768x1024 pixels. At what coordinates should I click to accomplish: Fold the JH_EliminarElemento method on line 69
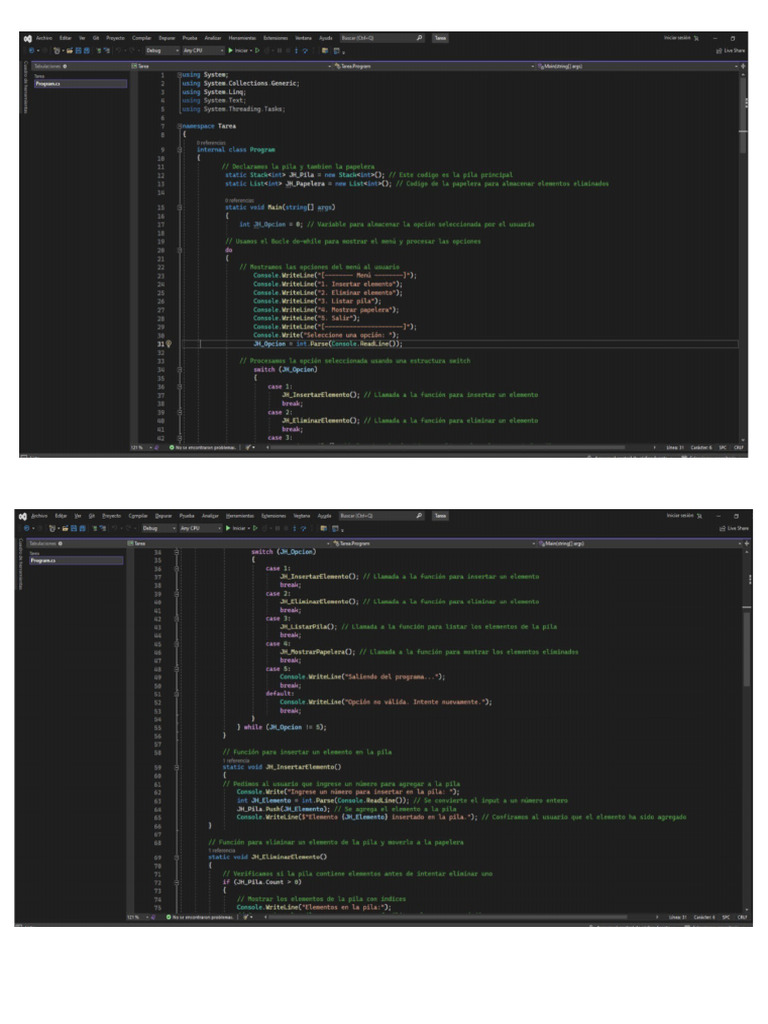pyautogui.click(x=177, y=857)
